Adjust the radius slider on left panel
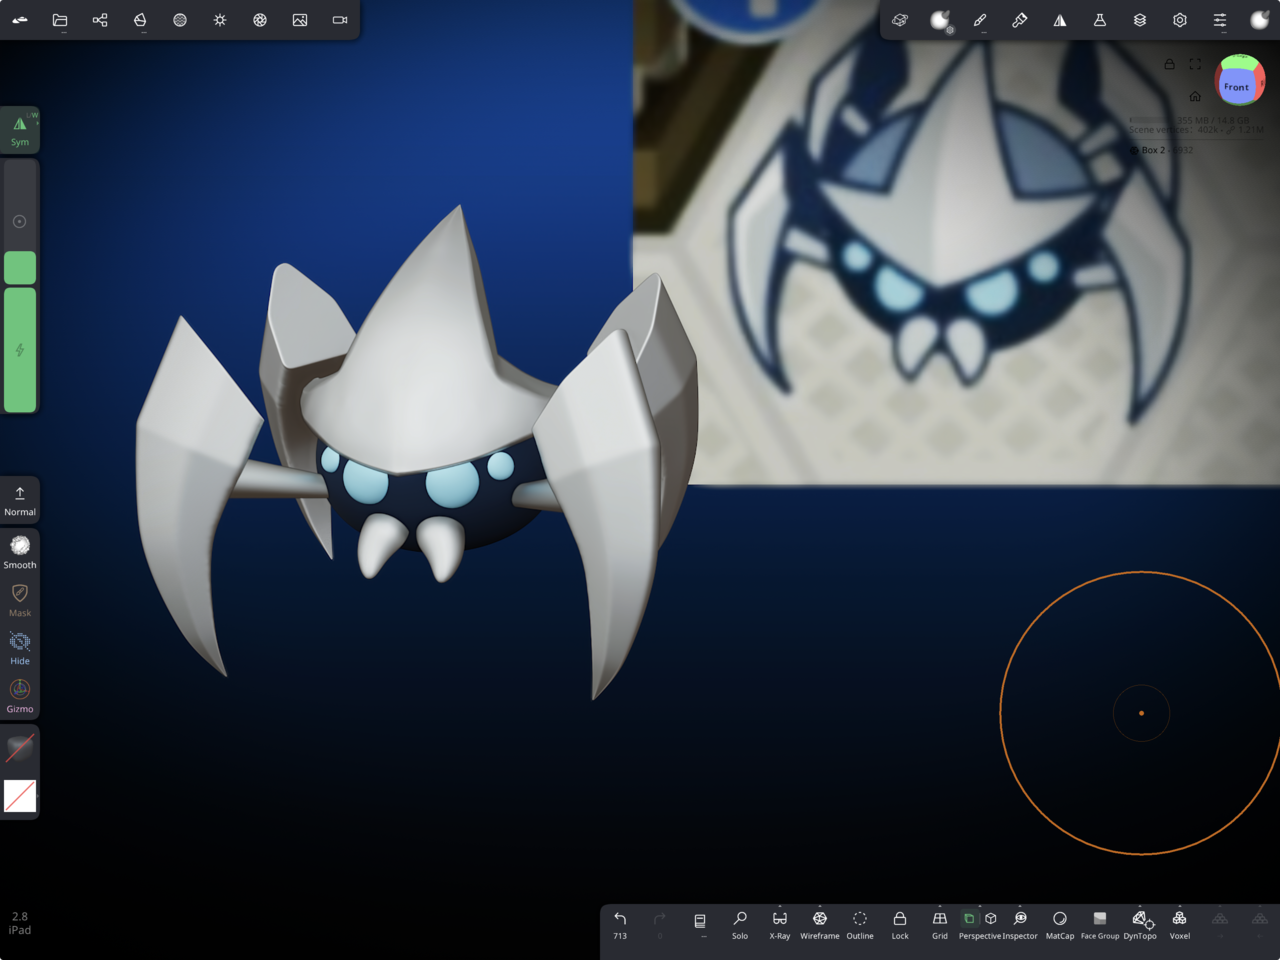Image resolution: width=1280 pixels, height=960 pixels. (20, 221)
